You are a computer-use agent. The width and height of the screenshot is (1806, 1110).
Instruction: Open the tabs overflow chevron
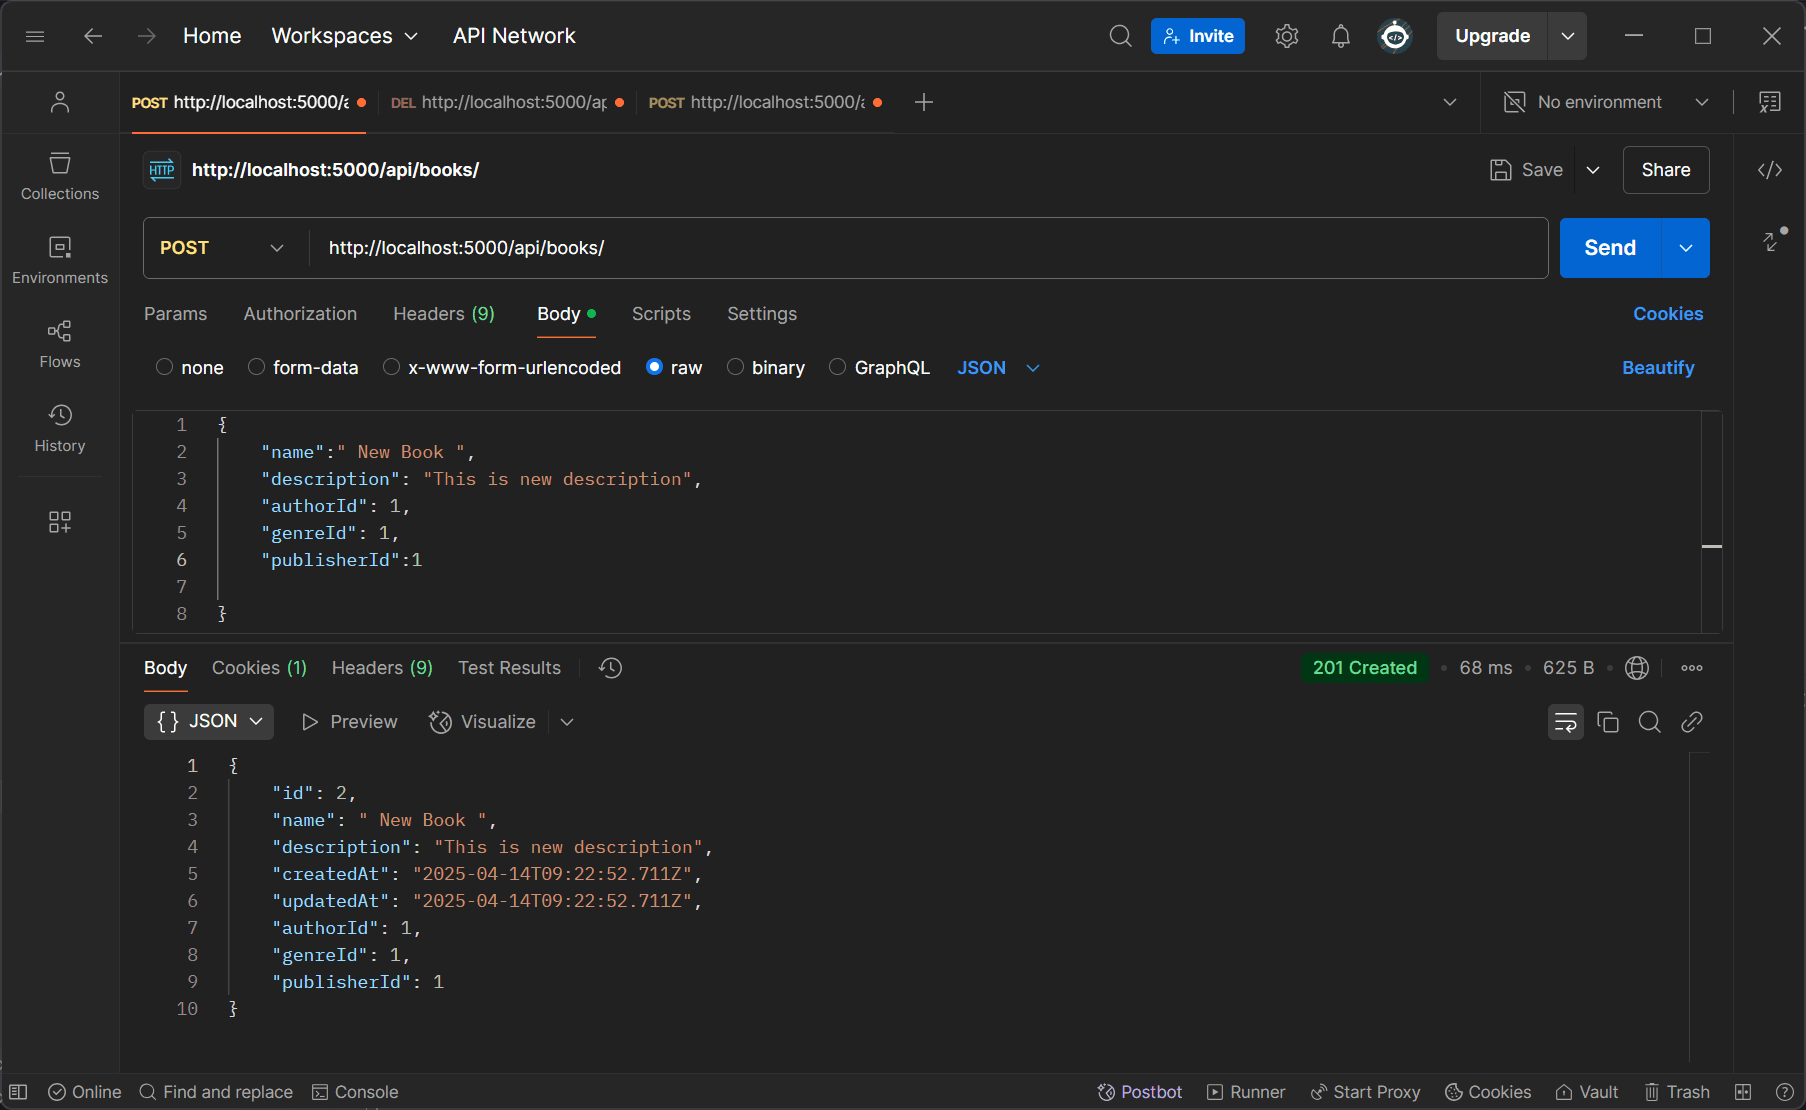point(1450,102)
